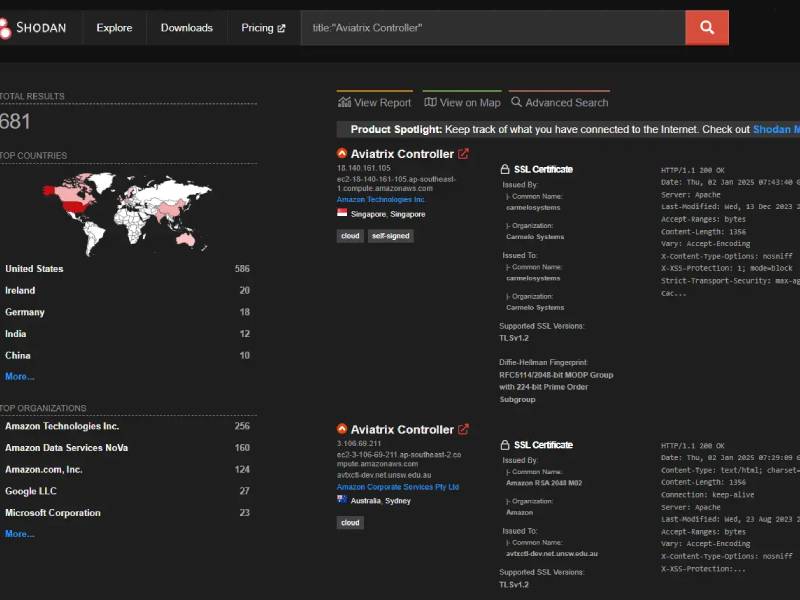Click the red search magnifier button
The width and height of the screenshot is (800, 600).
706,28
